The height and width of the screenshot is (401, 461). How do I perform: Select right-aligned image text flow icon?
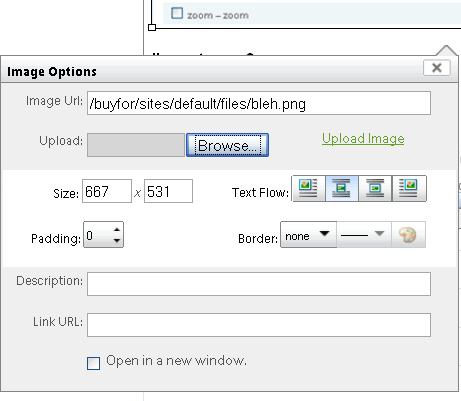(409, 189)
